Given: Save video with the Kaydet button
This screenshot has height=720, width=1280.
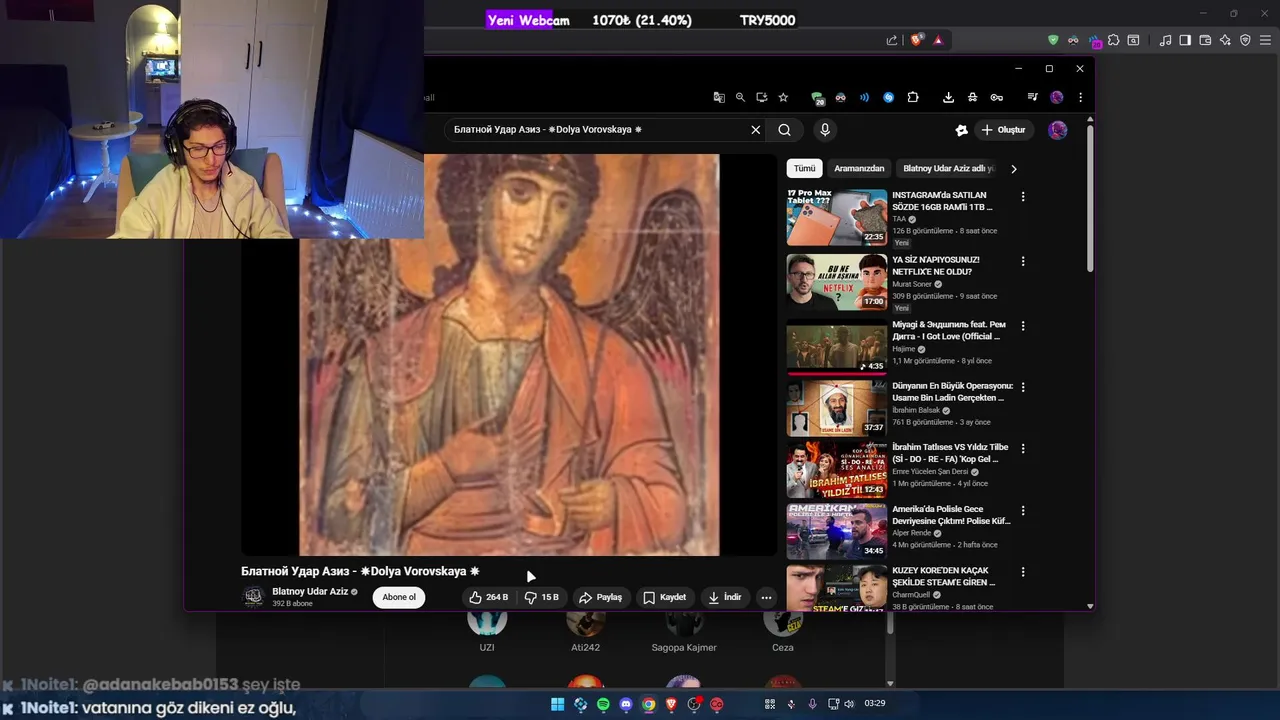Looking at the screenshot, I should (665, 597).
